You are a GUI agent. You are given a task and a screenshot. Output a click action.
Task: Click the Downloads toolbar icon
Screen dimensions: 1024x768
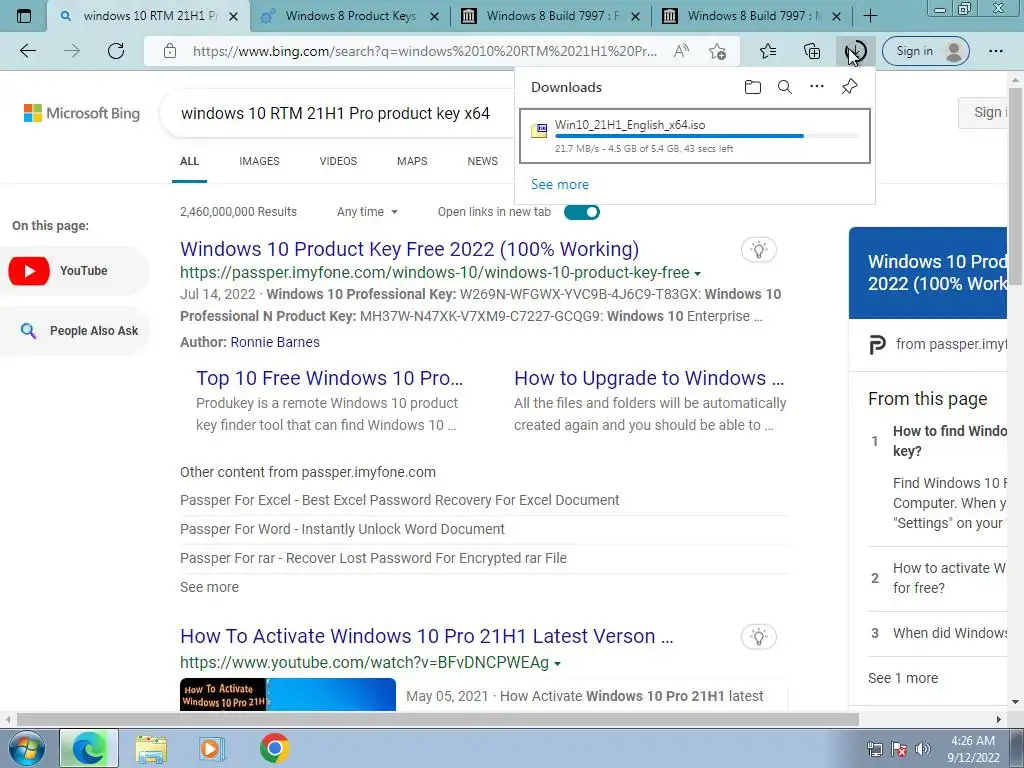point(856,51)
